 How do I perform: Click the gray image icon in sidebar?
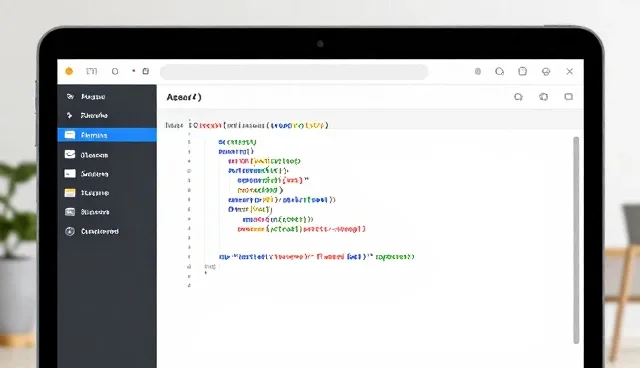pyautogui.click(x=70, y=212)
